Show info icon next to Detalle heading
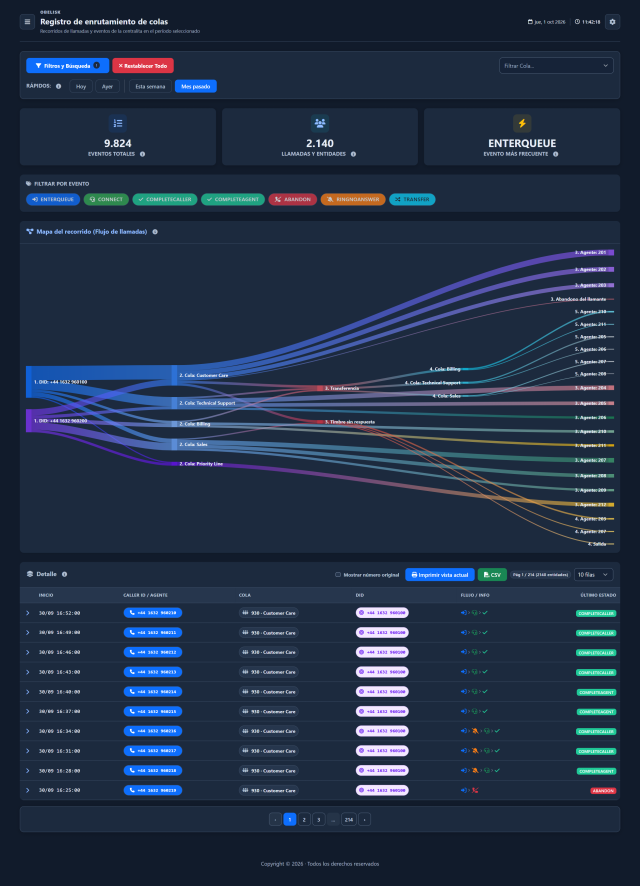Viewport: 640px width, 886px height. coord(64,574)
